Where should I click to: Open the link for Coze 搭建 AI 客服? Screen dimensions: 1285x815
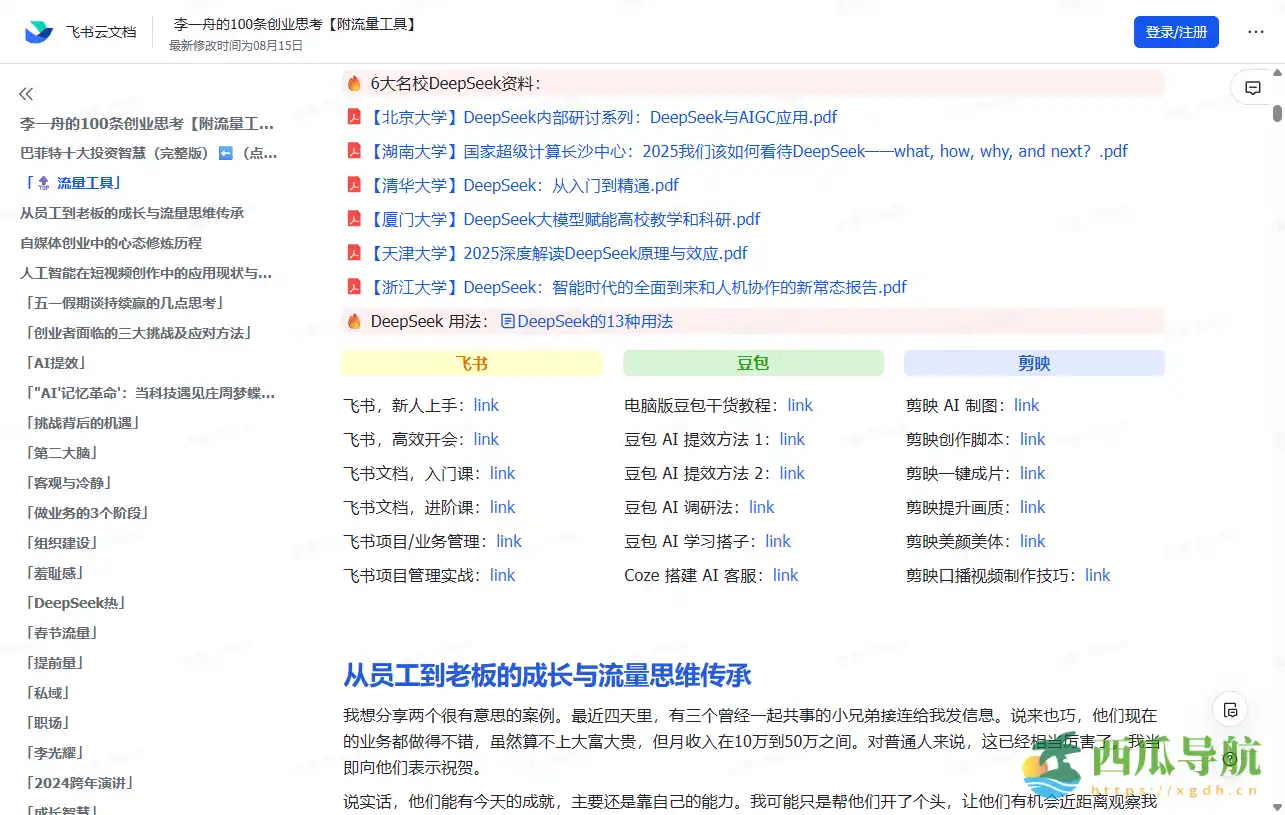(x=785, y=575)
